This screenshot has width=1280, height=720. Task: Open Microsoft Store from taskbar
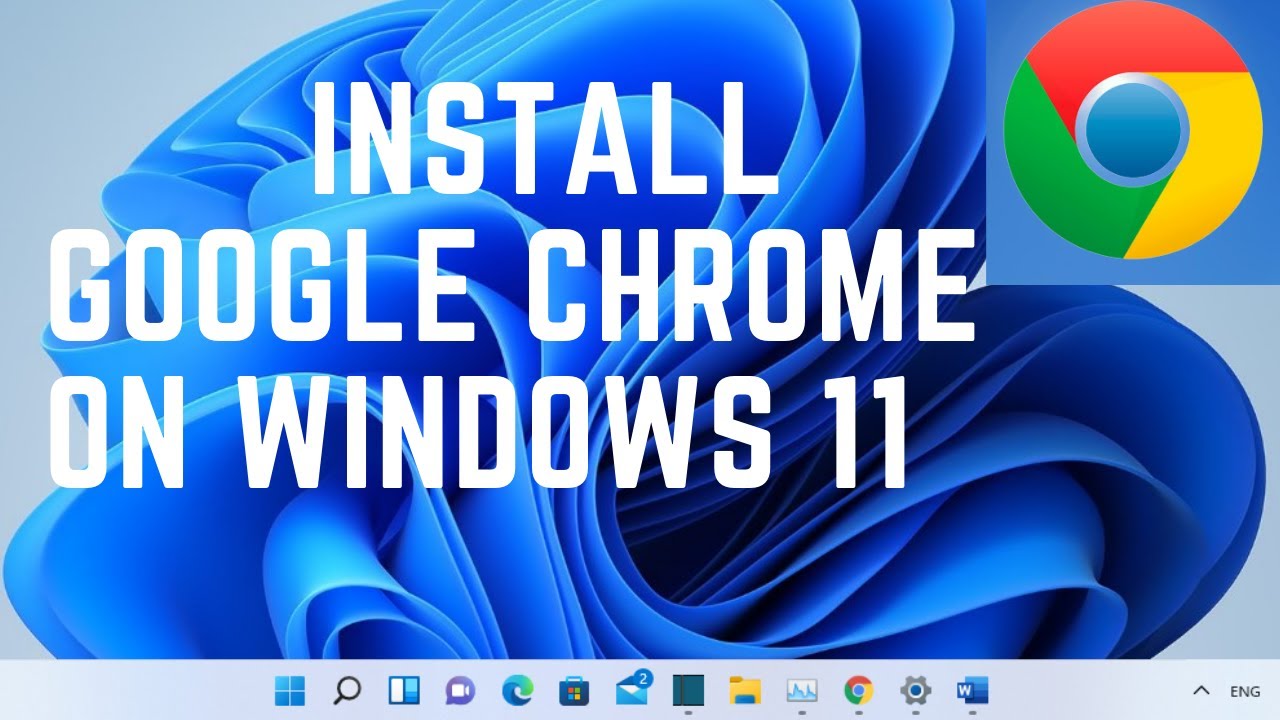click(x=574, y=690)
